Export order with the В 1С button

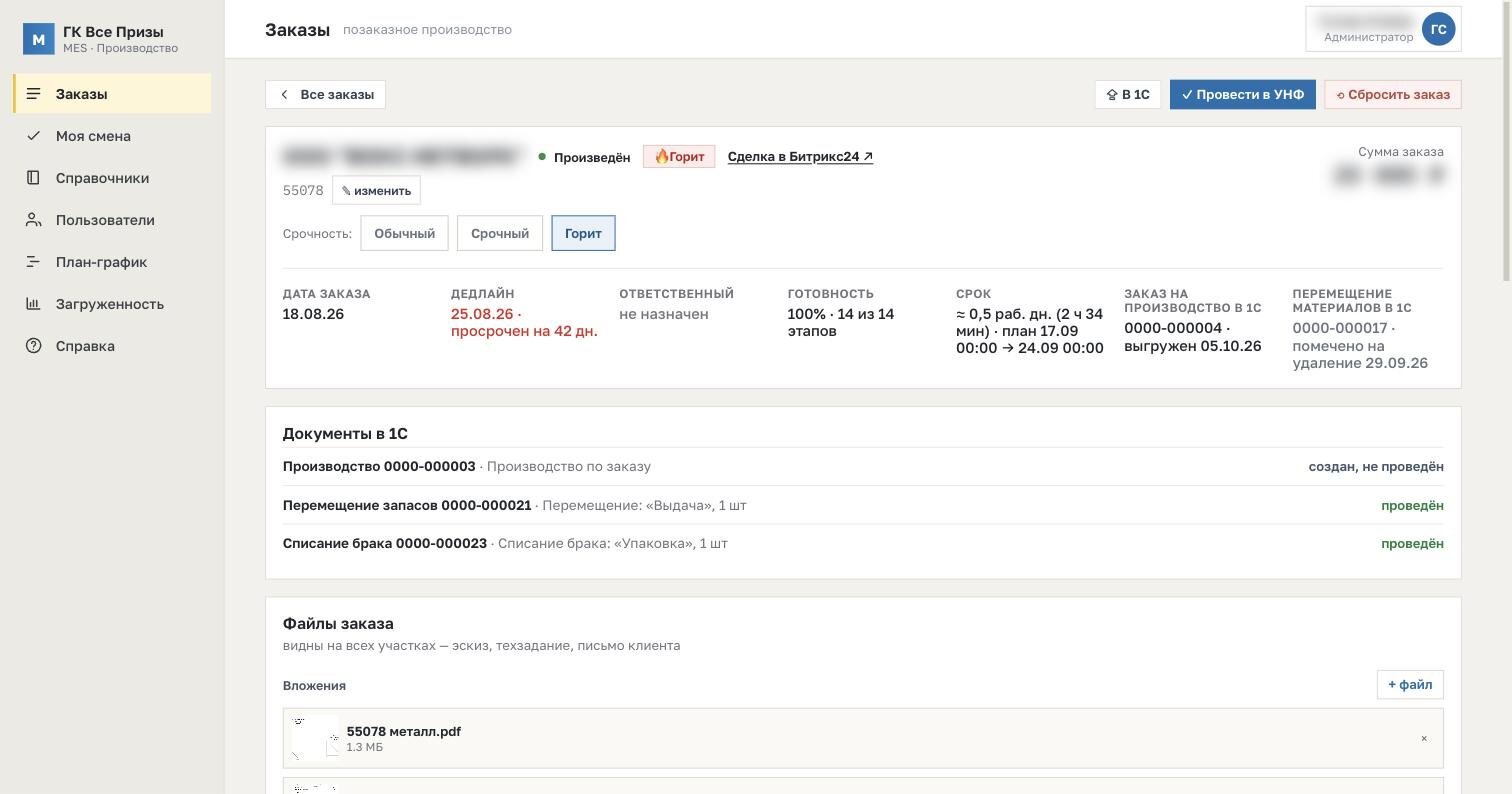(x=1127, y=95)
